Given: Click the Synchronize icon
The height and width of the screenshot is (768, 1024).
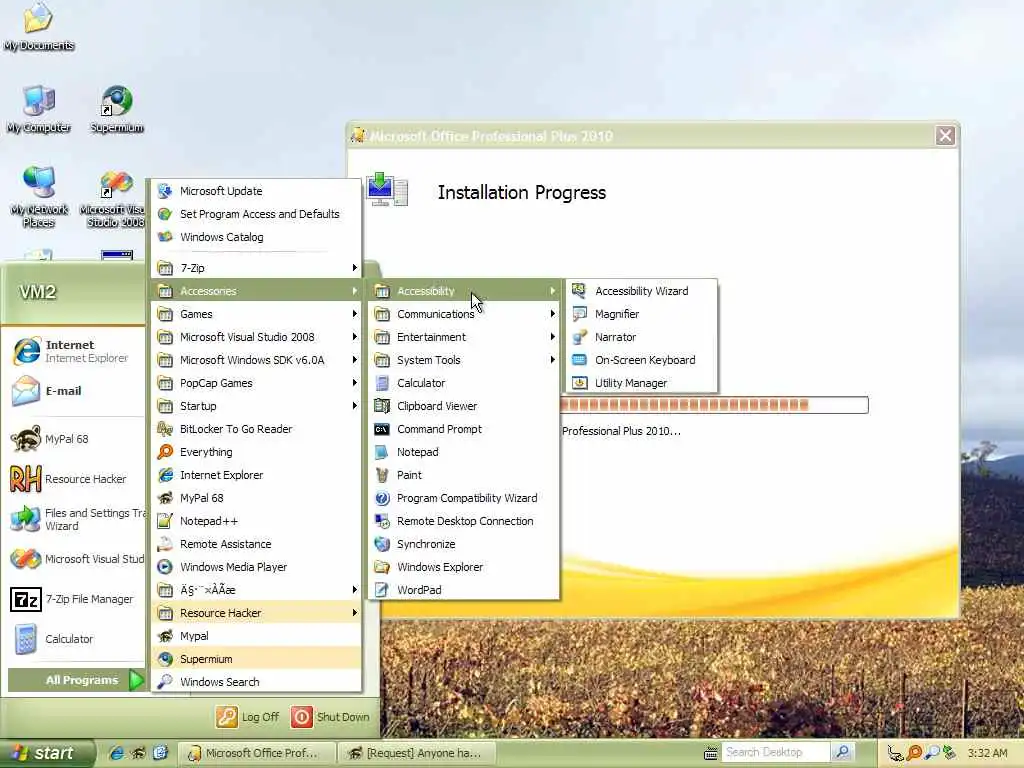Looking at the screenshot, I should click(382, 544).
